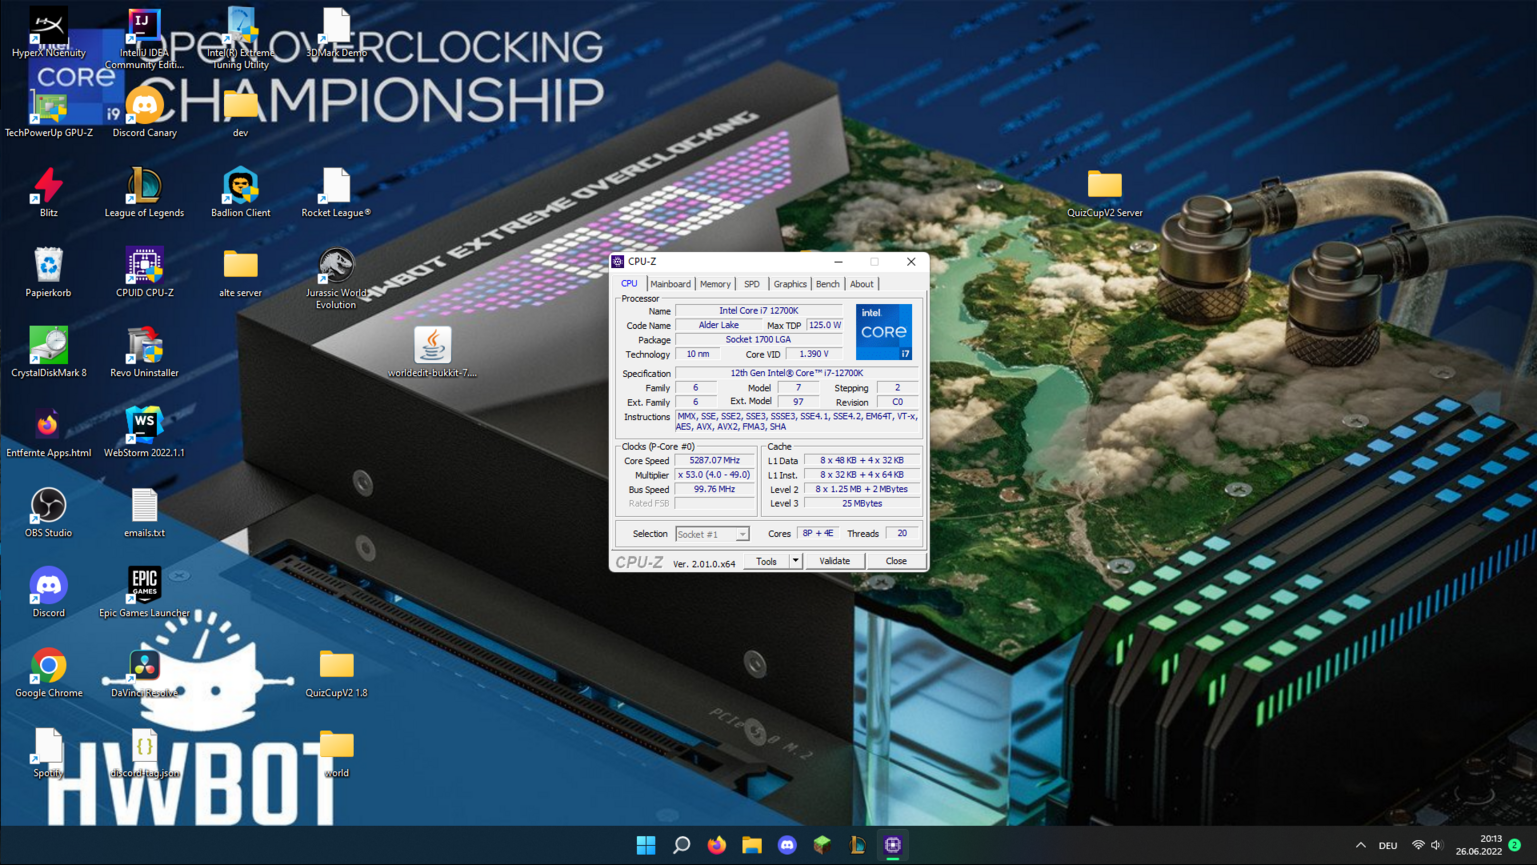Select the QuizCupV2 1.8 folder

click(336, 673)
